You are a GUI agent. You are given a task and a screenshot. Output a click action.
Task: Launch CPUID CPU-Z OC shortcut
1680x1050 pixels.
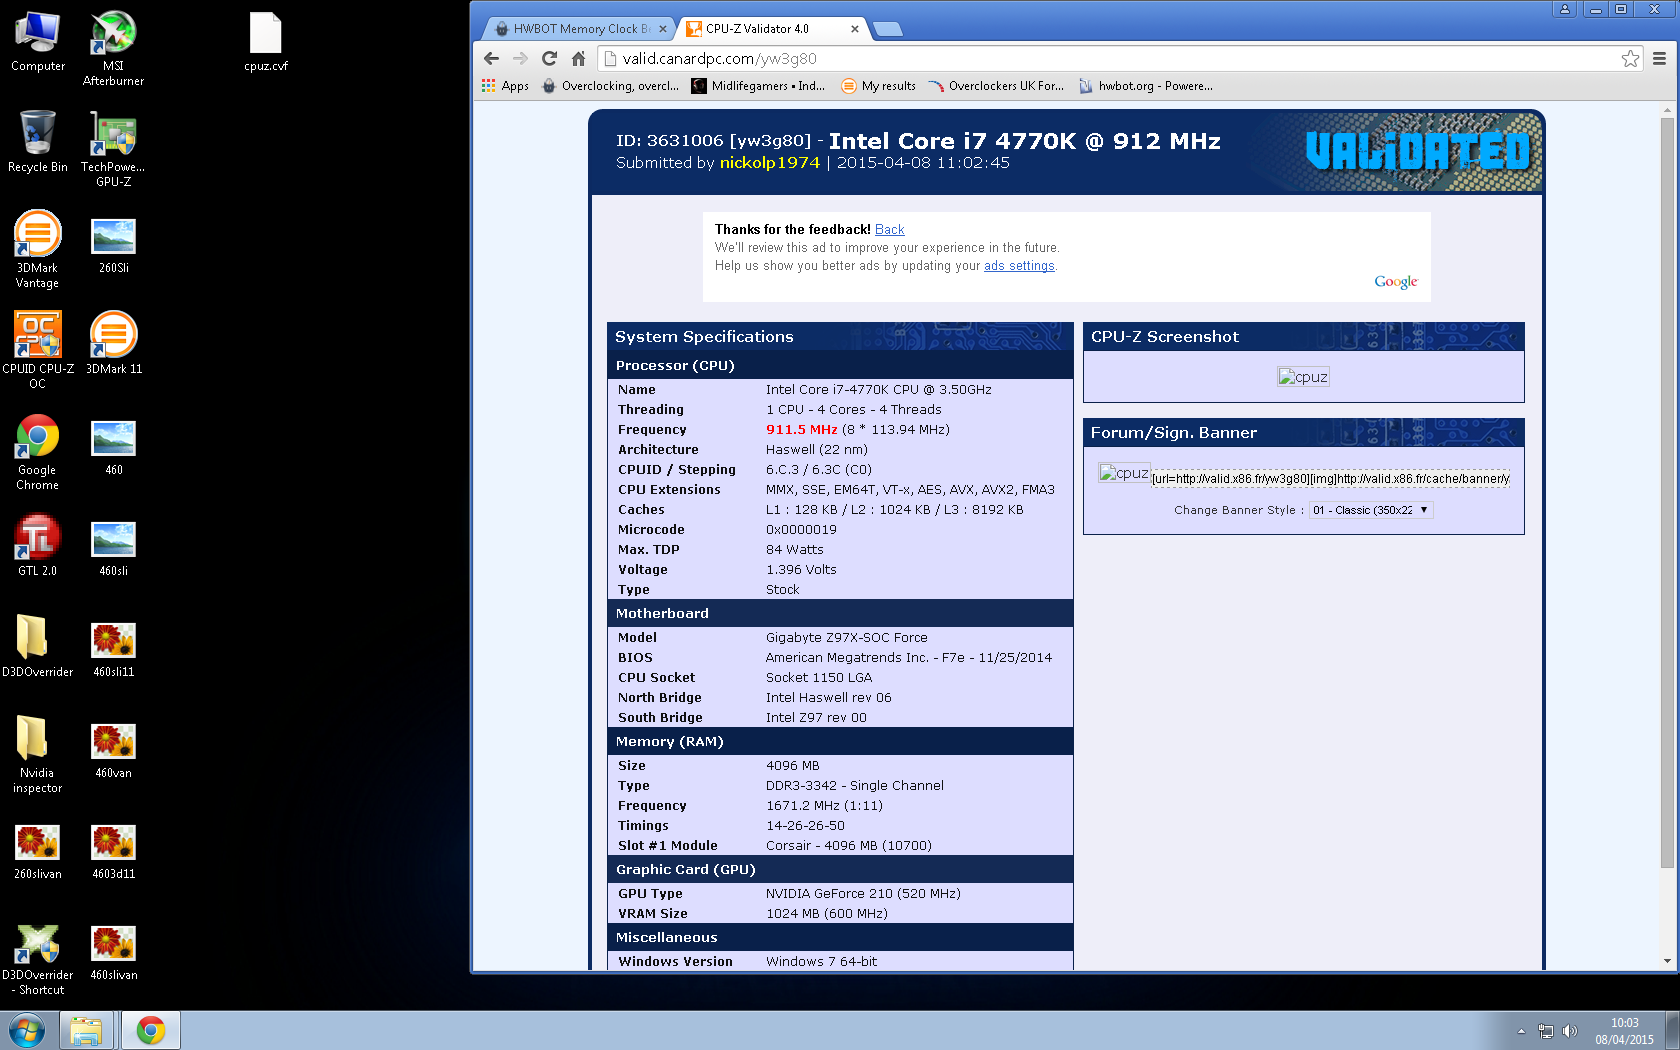point(38,350)
